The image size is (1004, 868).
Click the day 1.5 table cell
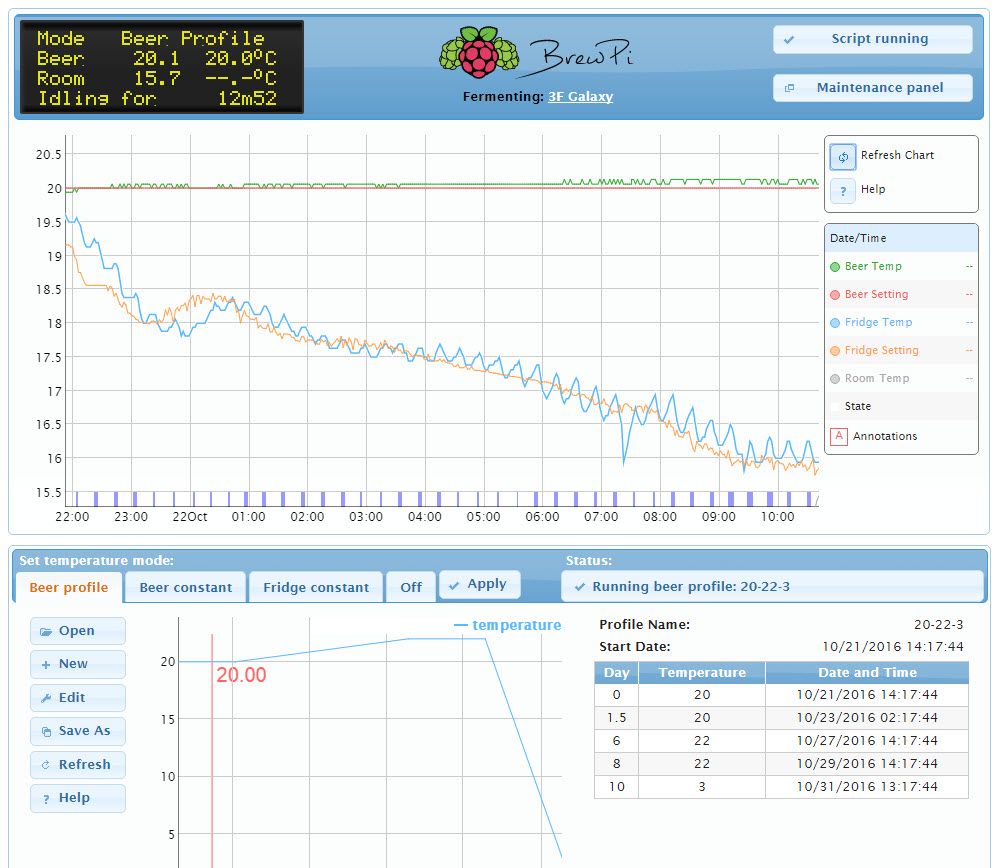click(x=617, y=718)
